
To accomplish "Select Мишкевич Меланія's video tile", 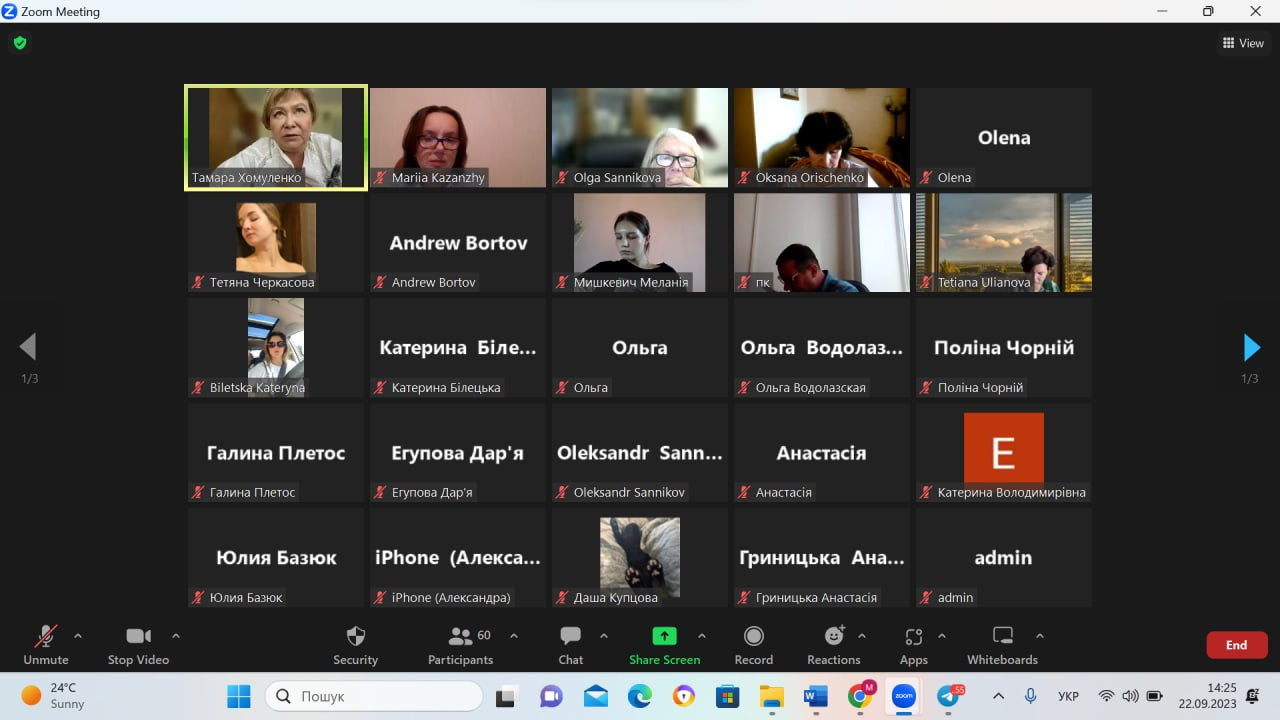I will (640, 243).
